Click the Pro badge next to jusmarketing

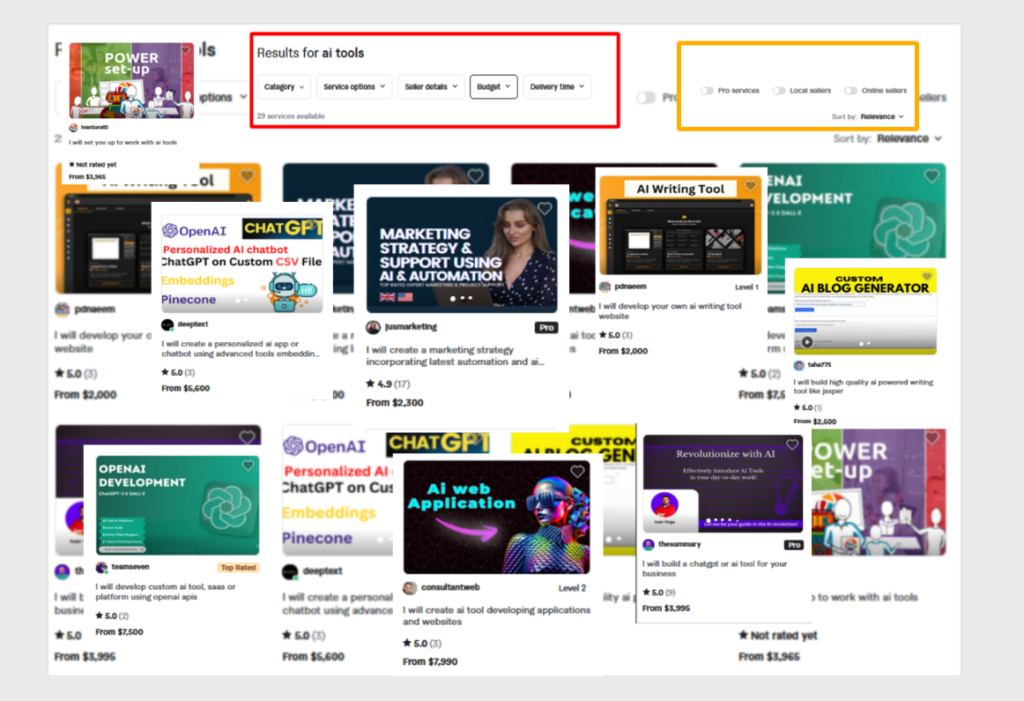pyautogui.click(x=546, y=327)
